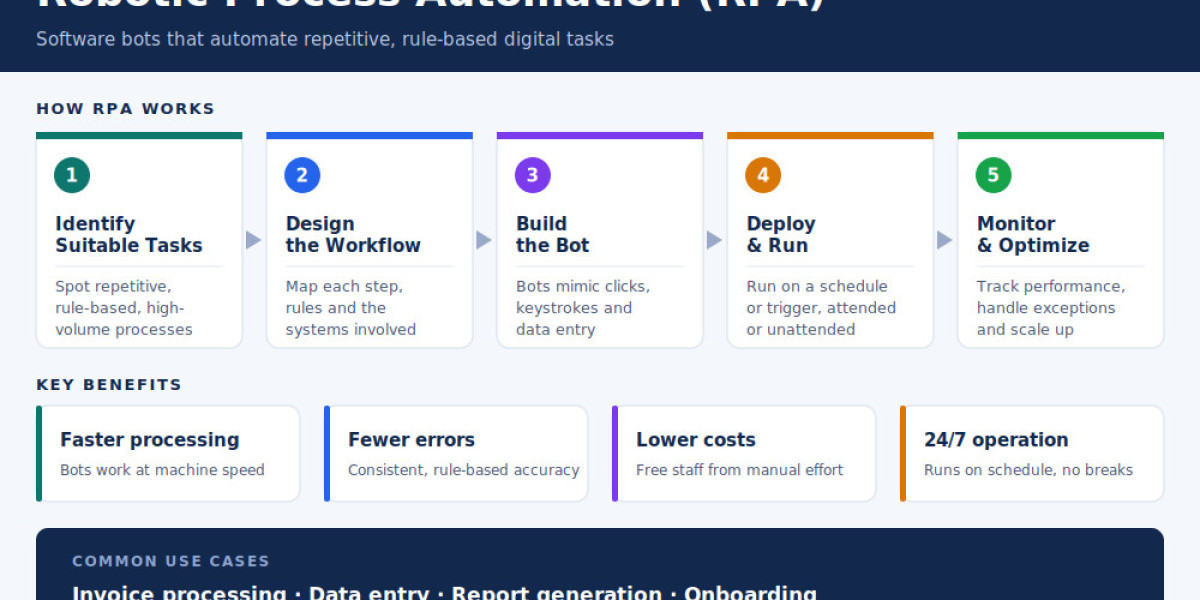This screenshot has width=1200, height=600.
Task: Click the Common Use Cases label
Action: [171, 562]
